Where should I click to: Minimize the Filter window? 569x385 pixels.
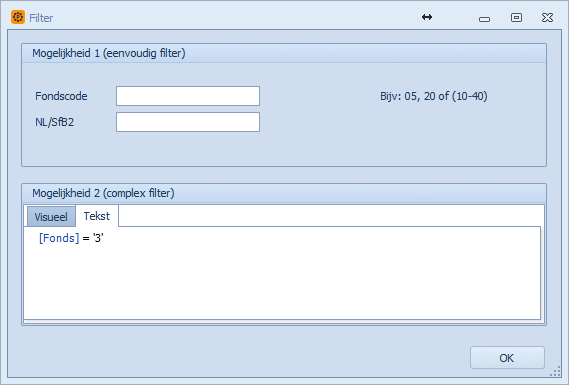[484, 19]
